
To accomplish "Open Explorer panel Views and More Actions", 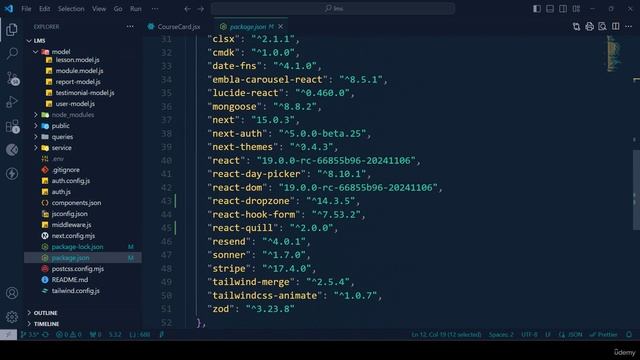I will pyautogui.click(x=130, y=27).
